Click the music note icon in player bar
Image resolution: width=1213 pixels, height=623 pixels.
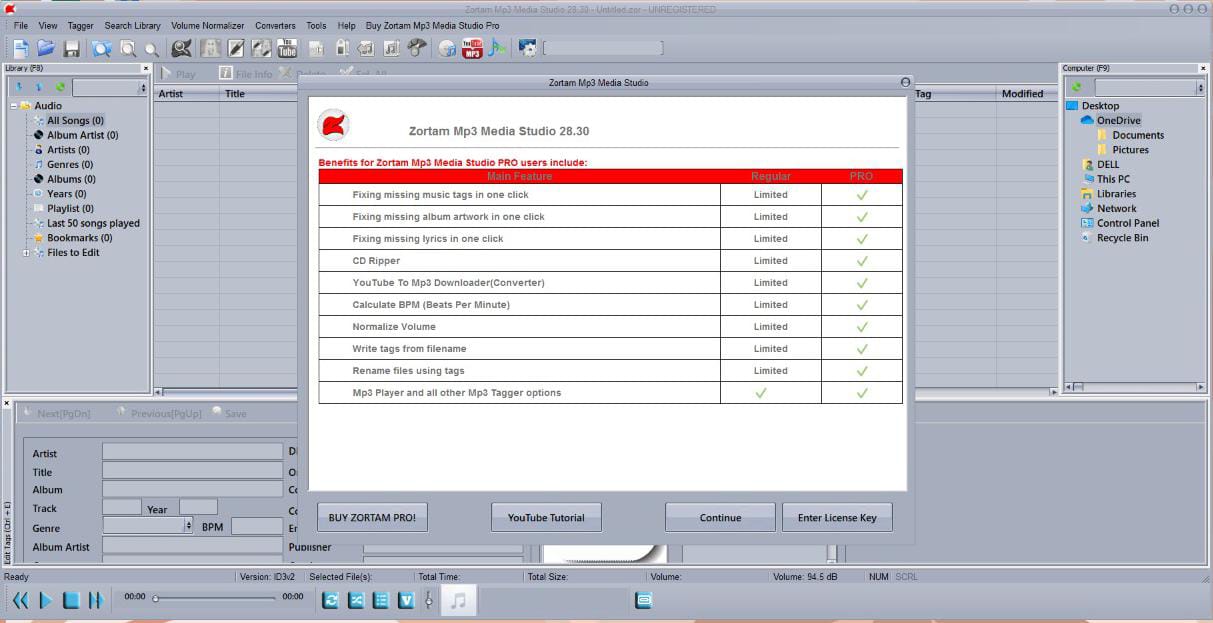click(x=458, y=600)
